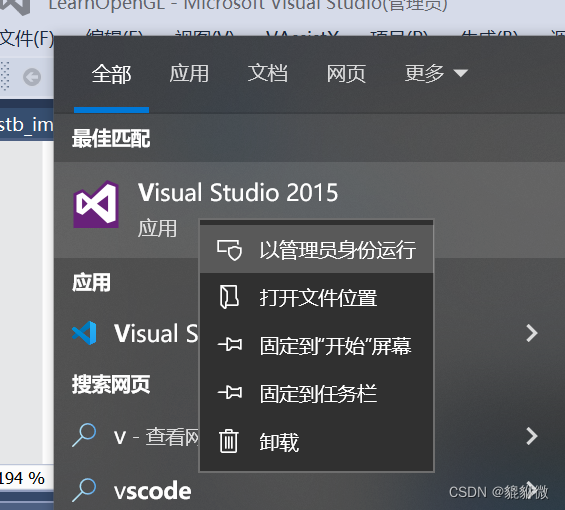565x510 pixels.
Task: Click the back navigation arrow in Visual Studio toolbar
Action: pos(32,77)
